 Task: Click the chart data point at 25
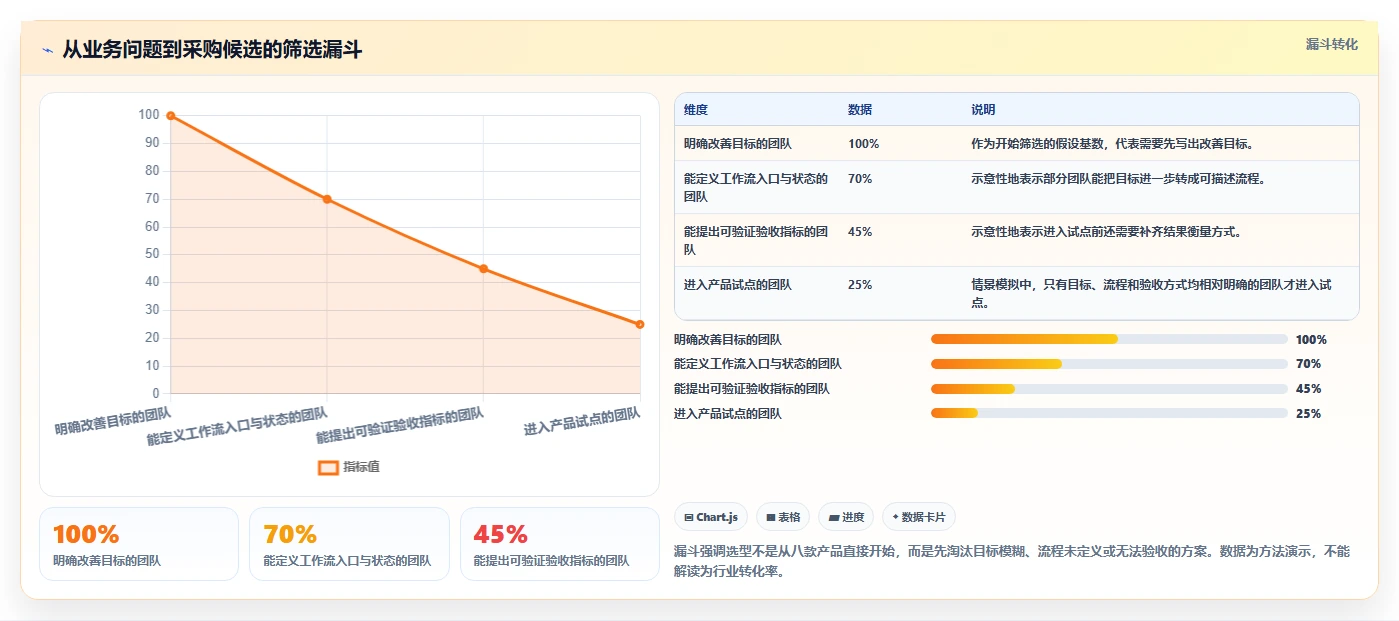point(640,324)
